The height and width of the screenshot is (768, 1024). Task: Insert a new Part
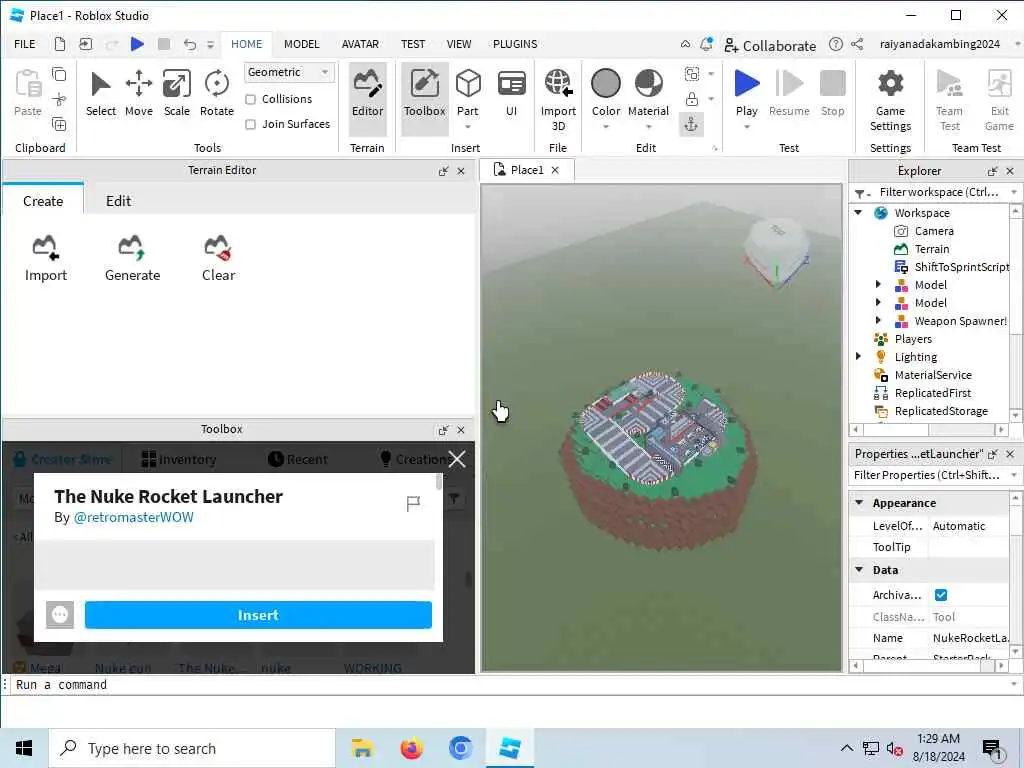pyautogui.click(x=468, y=95)
